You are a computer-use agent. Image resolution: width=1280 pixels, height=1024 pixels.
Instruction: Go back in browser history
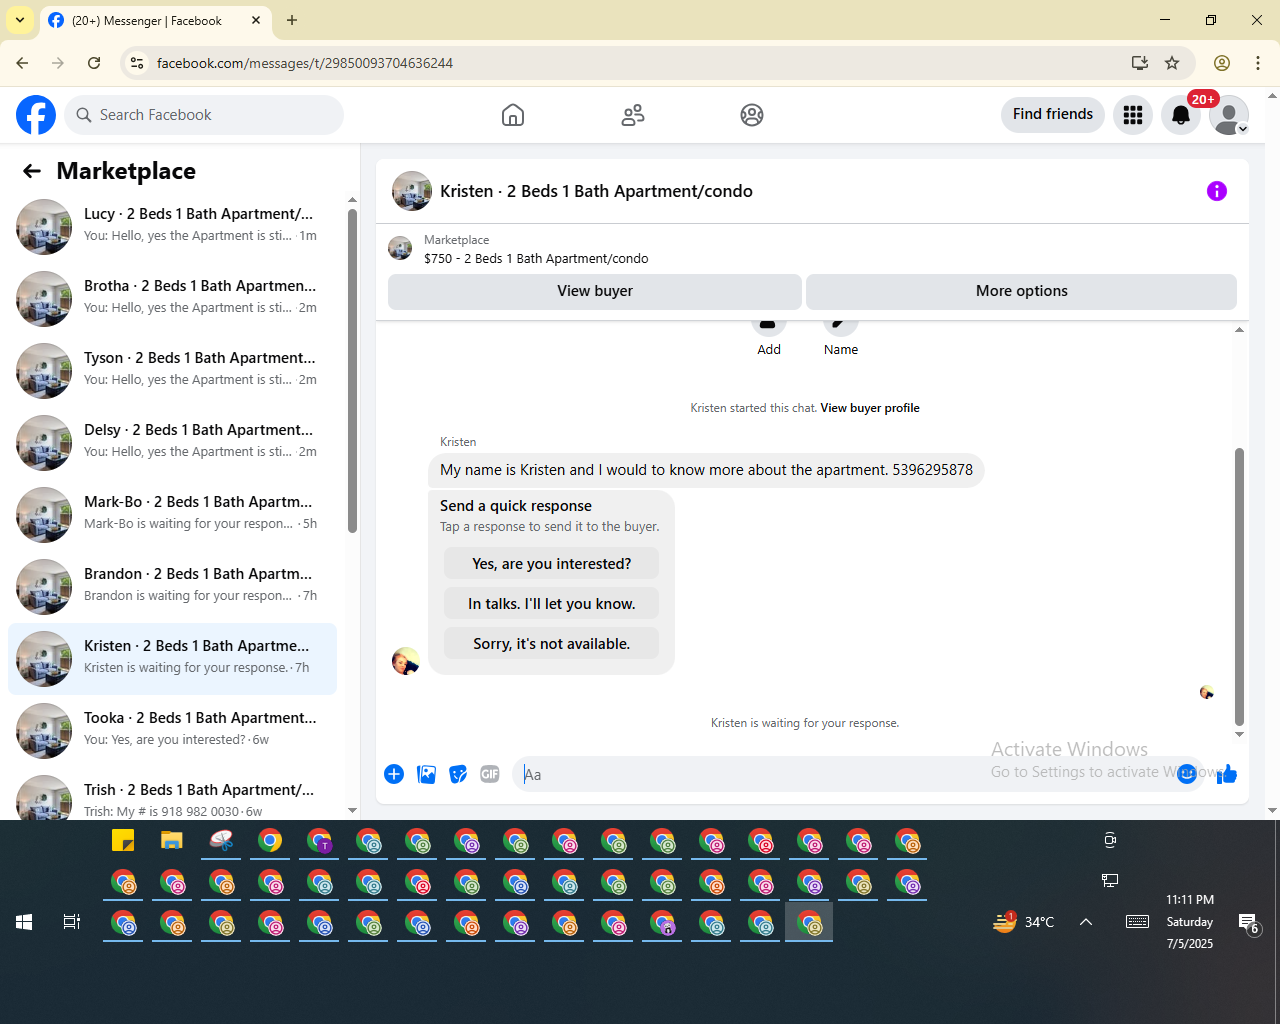[22, 63]
